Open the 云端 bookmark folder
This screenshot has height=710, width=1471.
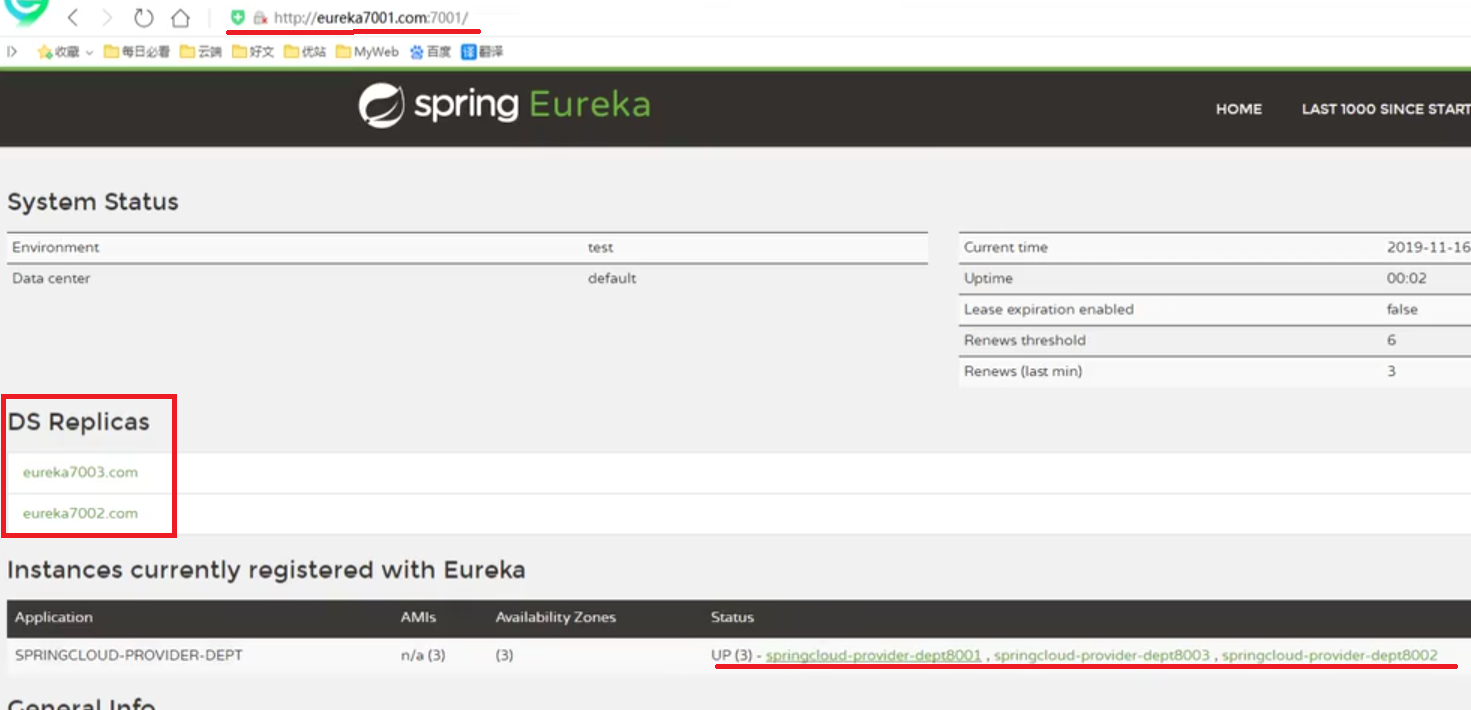tap(201, 52)
